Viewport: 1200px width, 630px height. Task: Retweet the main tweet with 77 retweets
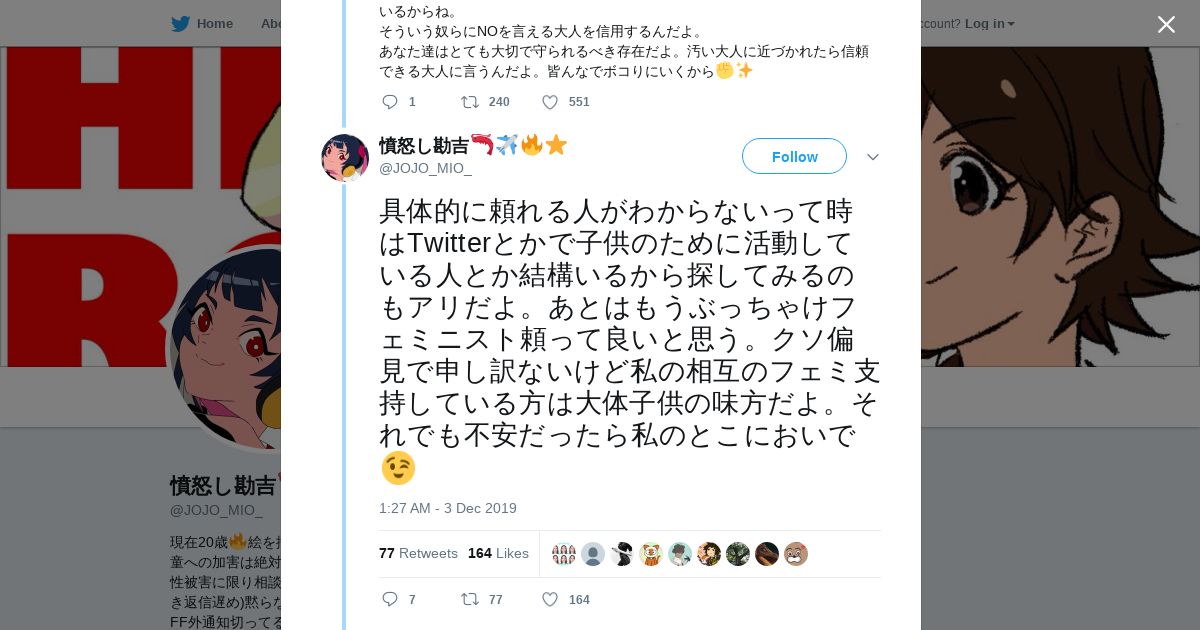coord(470,599)
